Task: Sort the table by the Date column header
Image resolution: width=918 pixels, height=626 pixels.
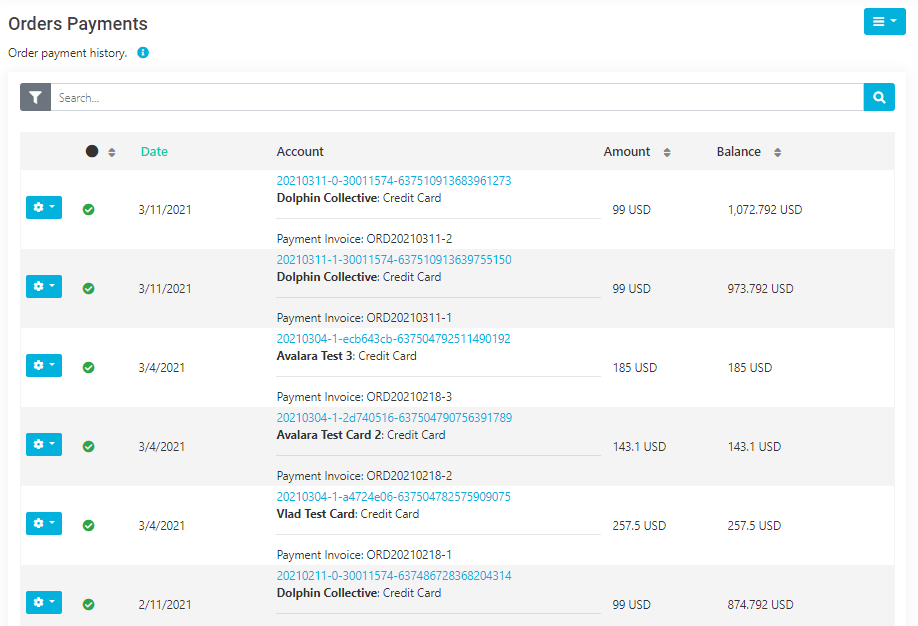Action: click(x=154, y=151)
